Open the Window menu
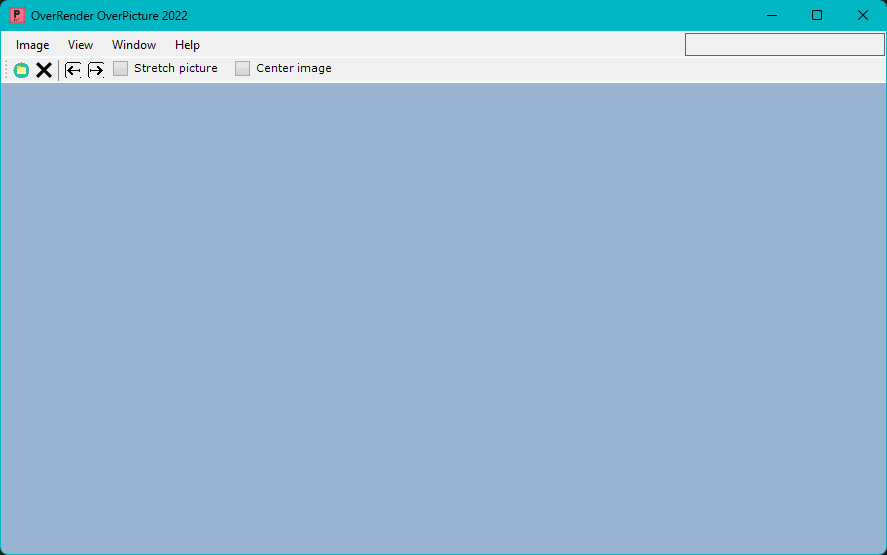The height and width of the screenshot is (555, 887). (134, 45)
